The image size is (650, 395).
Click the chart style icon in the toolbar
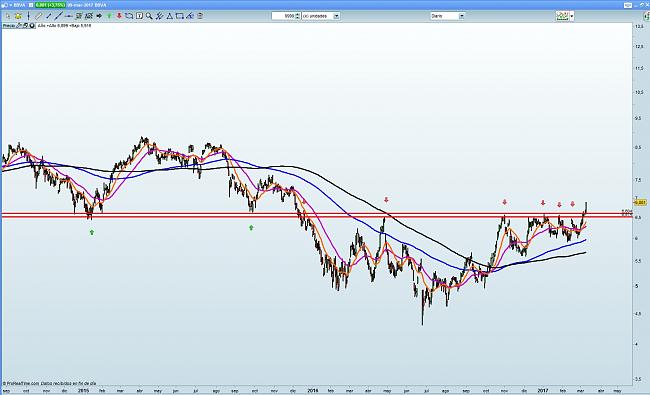click(563, 16)
